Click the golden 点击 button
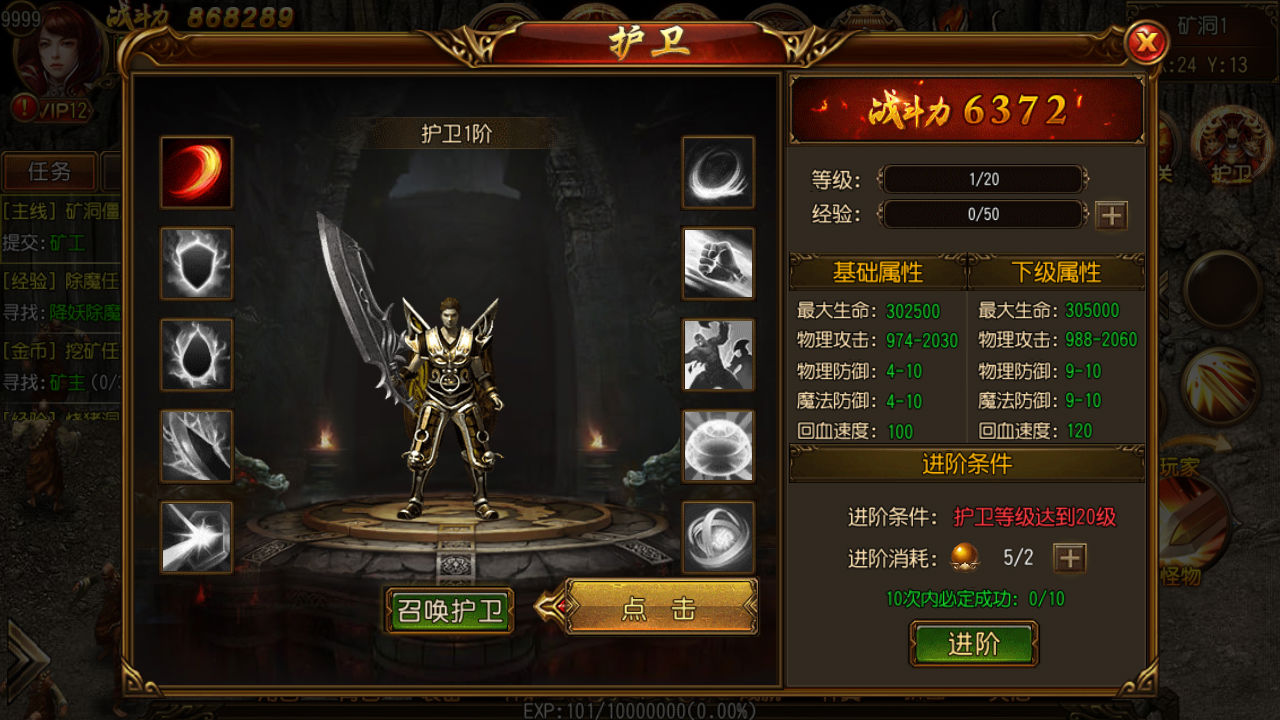 click(659, 607)
